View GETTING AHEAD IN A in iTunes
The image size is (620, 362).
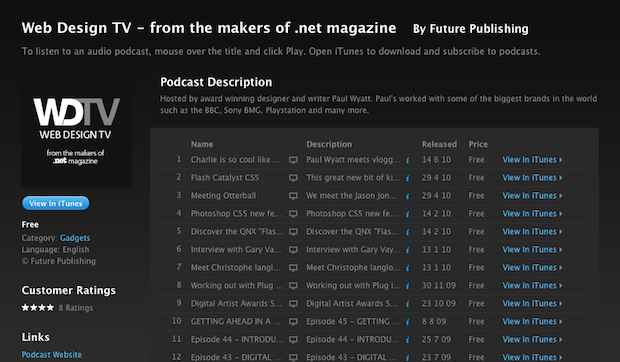tap(532, 321)
